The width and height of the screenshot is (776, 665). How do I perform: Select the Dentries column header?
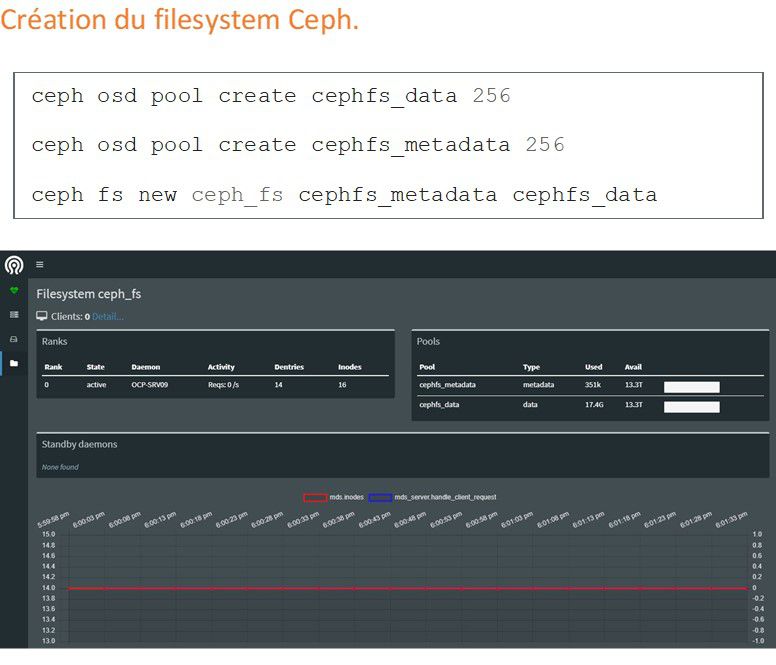pos(289,367)
